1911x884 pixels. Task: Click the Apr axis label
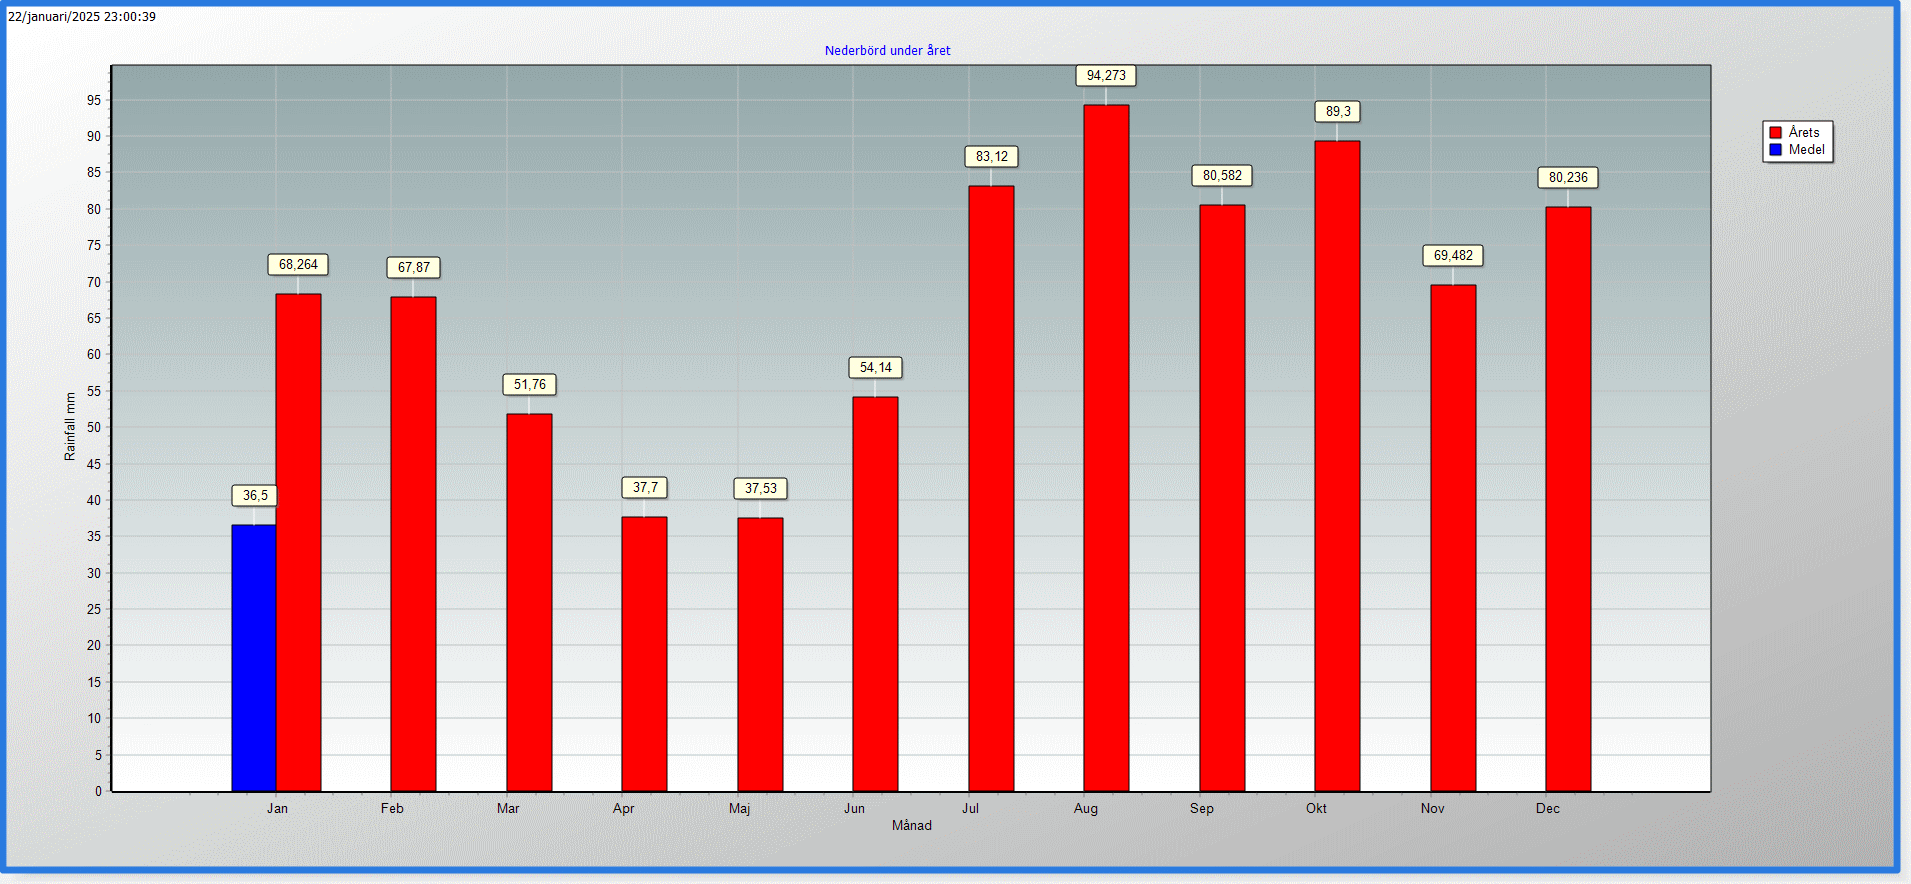[x=623, y=808]
